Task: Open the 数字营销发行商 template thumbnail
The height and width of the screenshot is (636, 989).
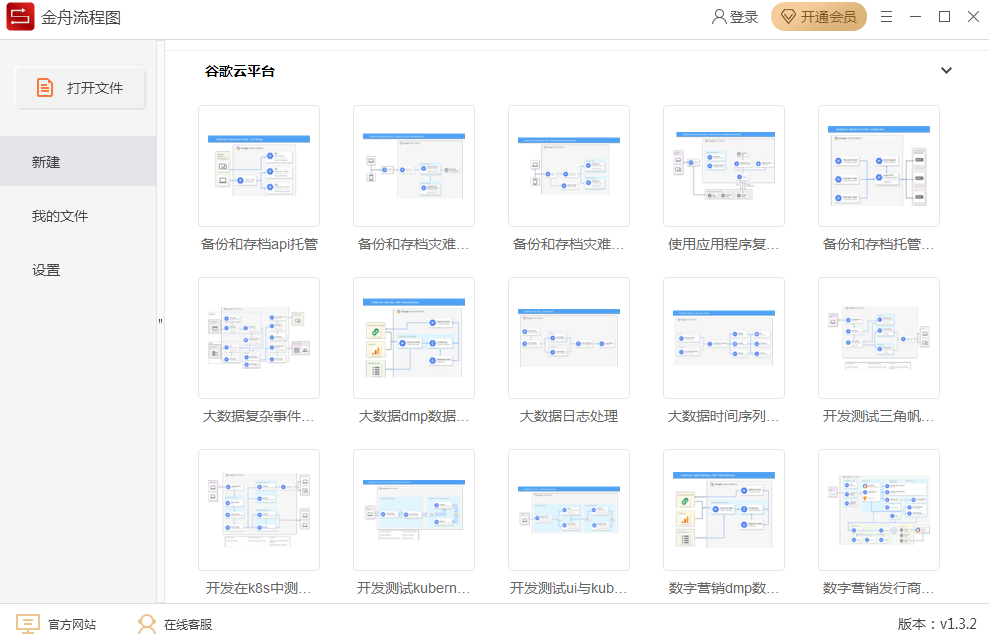Action: coord(879,510)
